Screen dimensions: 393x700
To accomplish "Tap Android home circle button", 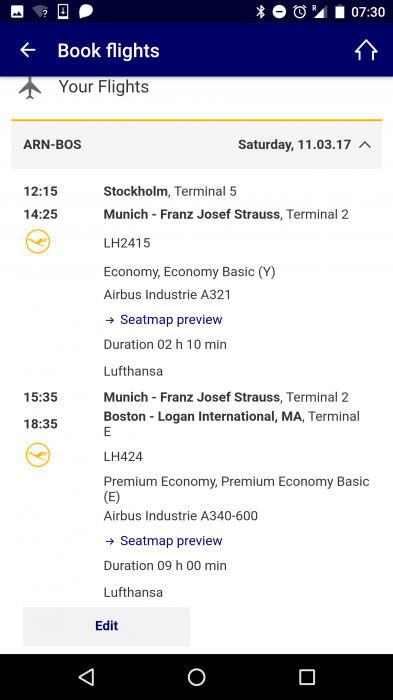I will (196, 677).
